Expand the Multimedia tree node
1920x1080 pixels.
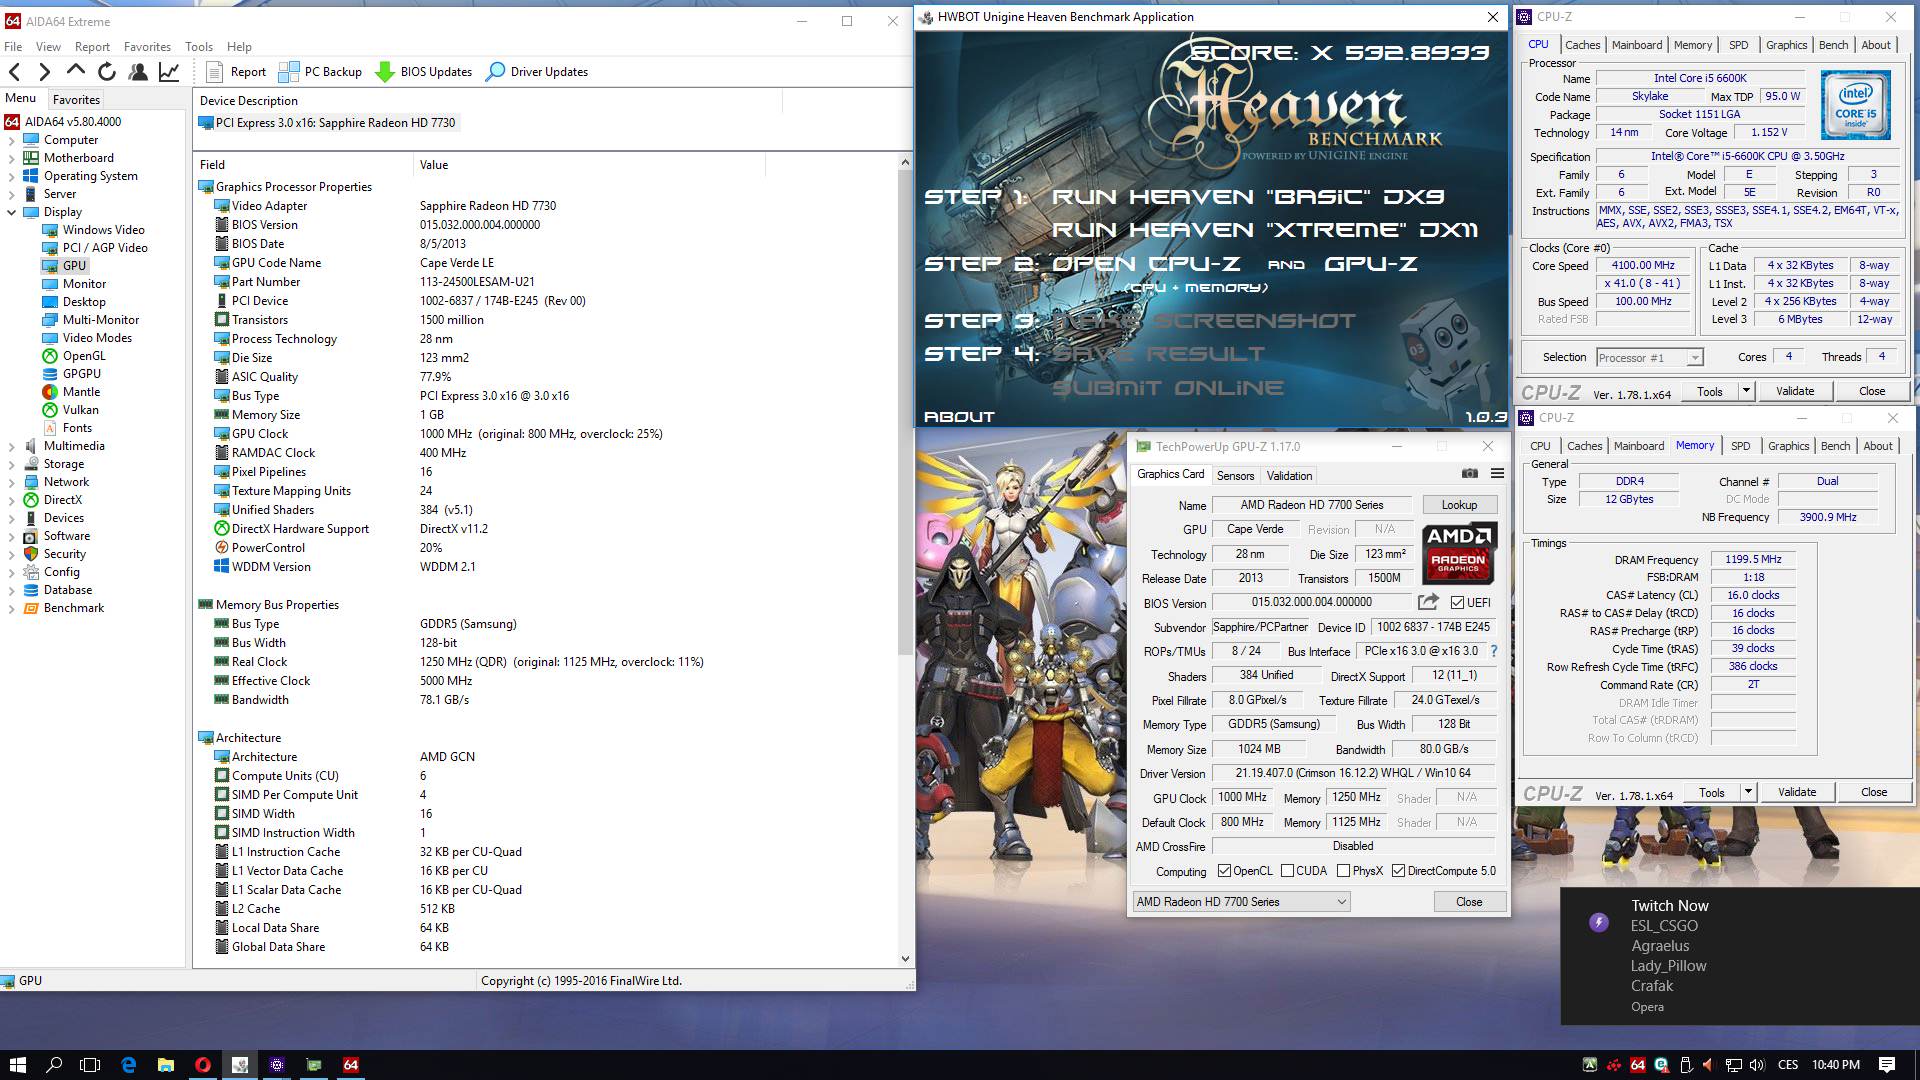(12, 446)
